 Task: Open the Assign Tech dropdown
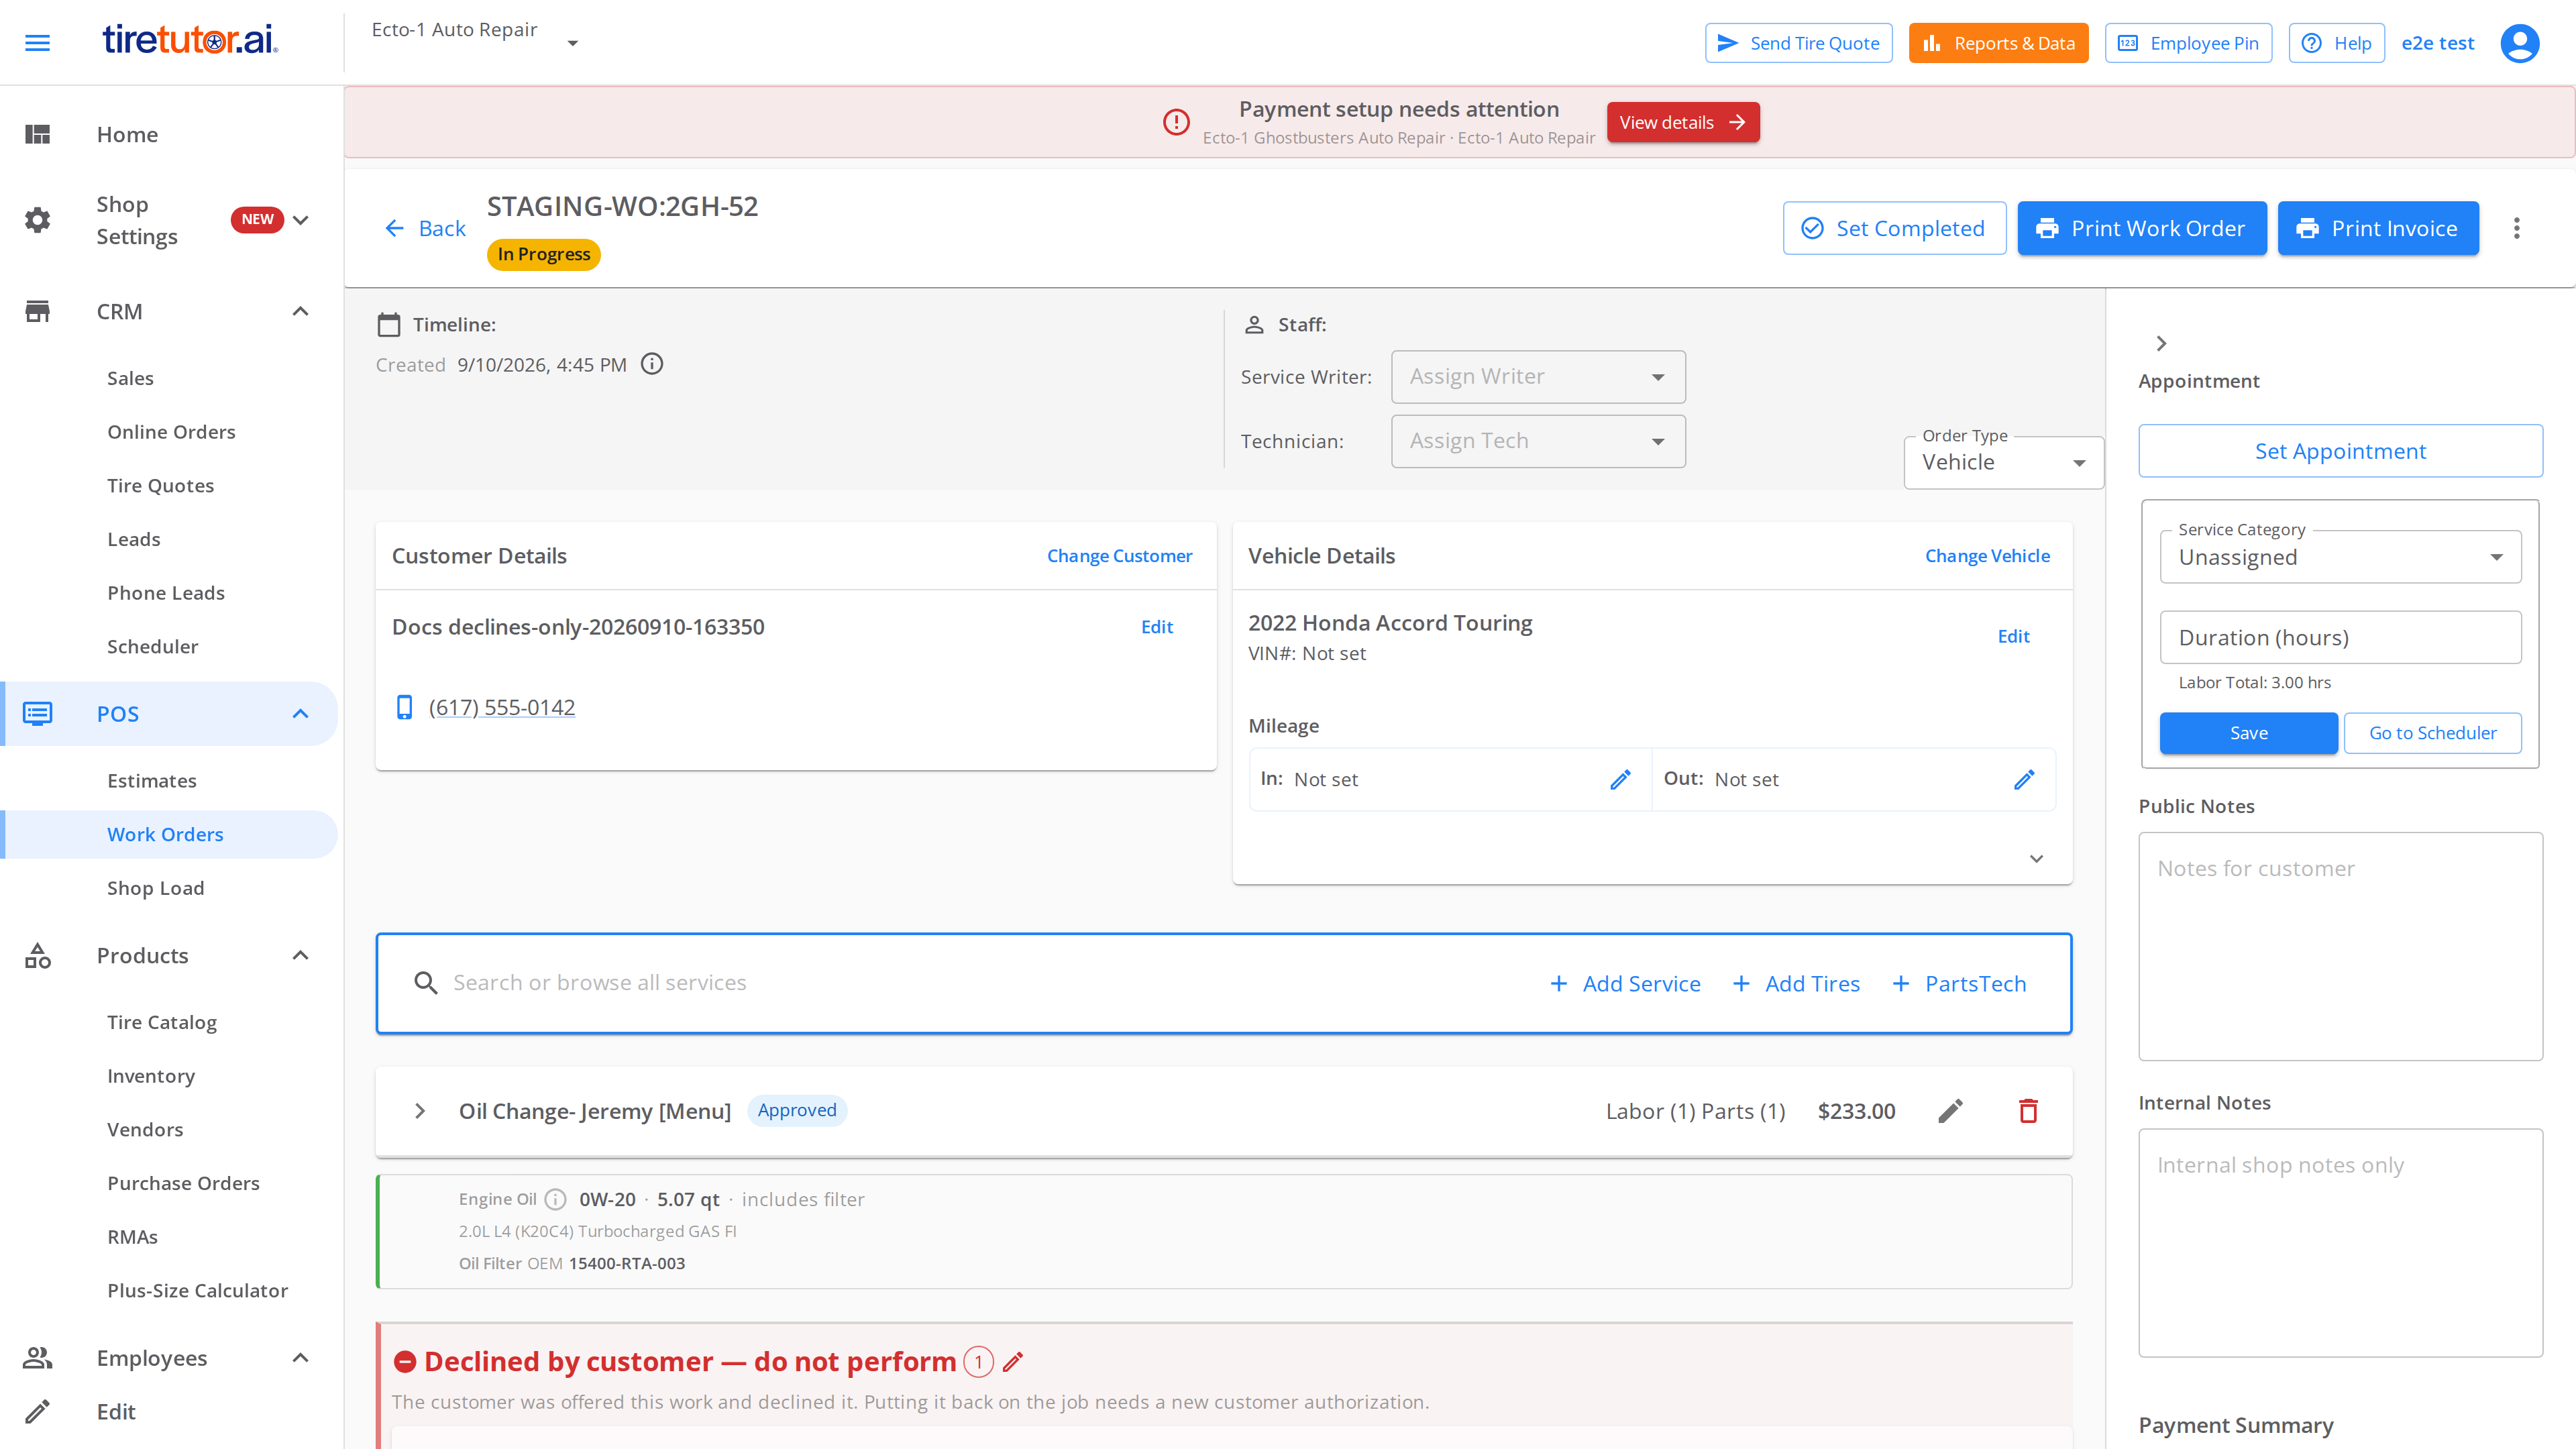point(1538,441)
